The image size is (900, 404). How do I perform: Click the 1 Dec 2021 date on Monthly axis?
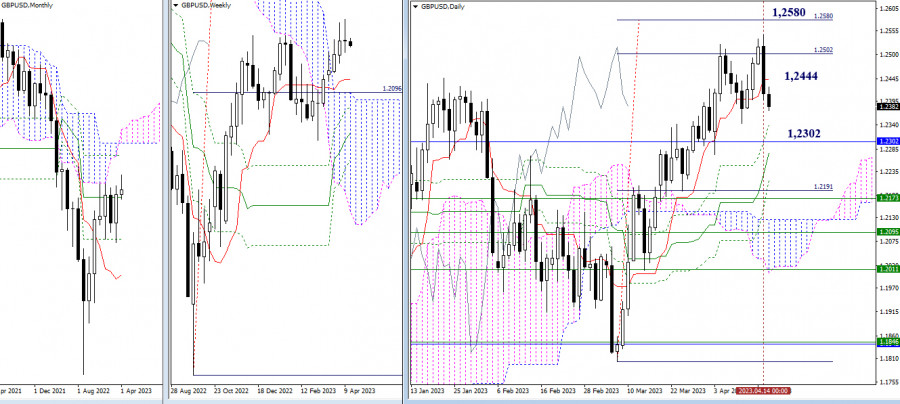click(49, 391)
